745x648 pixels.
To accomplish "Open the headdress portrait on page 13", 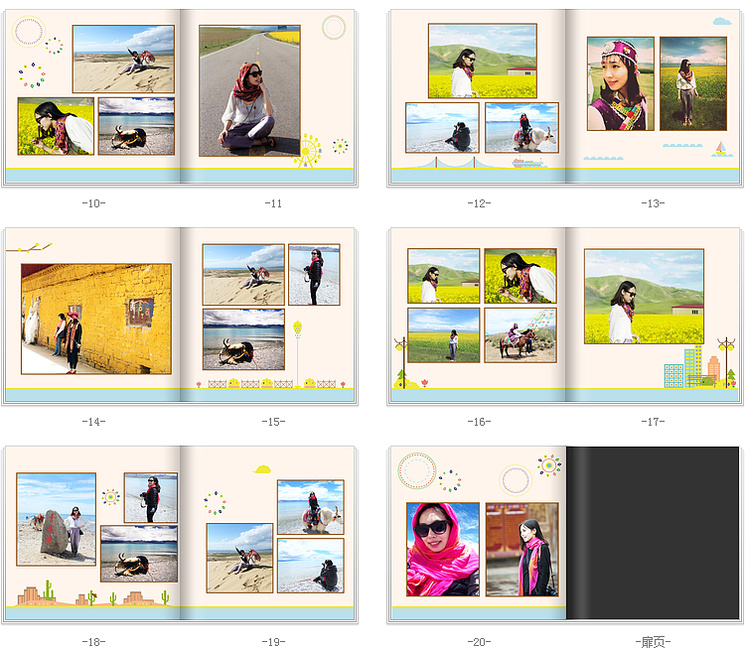I will pyautogui.click(x=621, y=84).
